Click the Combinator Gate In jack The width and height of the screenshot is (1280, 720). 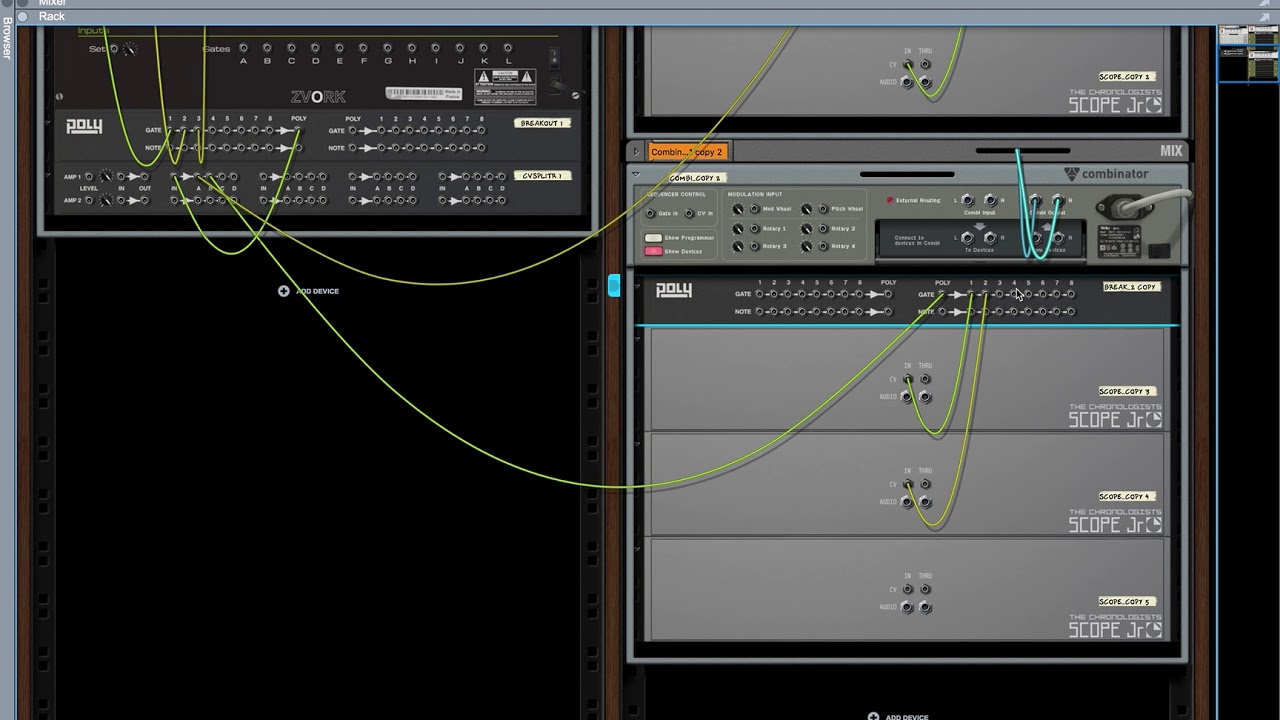(651, 213)
